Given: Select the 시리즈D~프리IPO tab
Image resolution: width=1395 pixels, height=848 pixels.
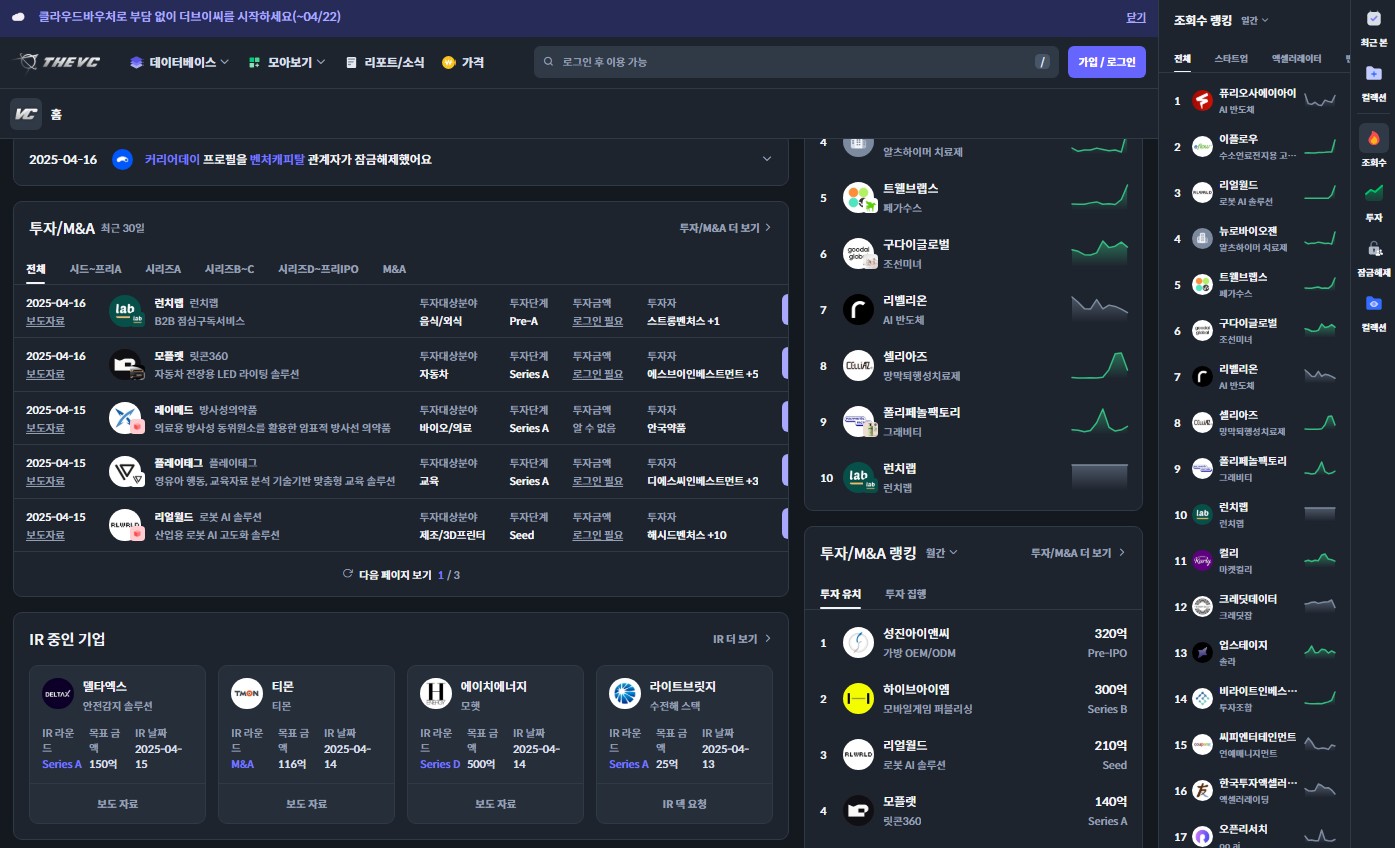Looking at the screenshot, I should pos(318,269).
